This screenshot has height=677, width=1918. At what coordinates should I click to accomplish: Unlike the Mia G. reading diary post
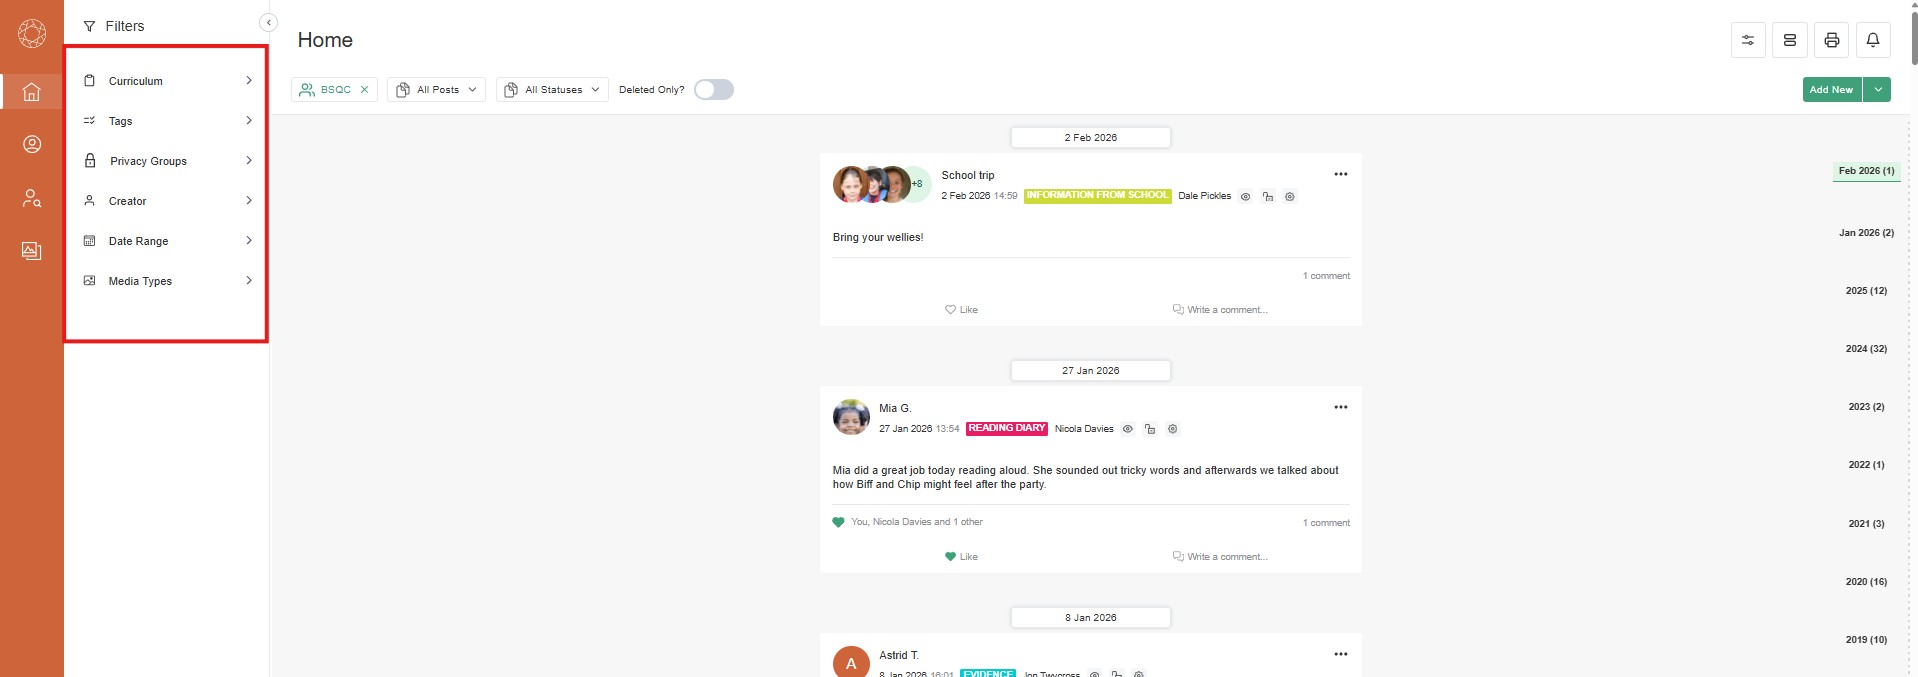(961, 557)
